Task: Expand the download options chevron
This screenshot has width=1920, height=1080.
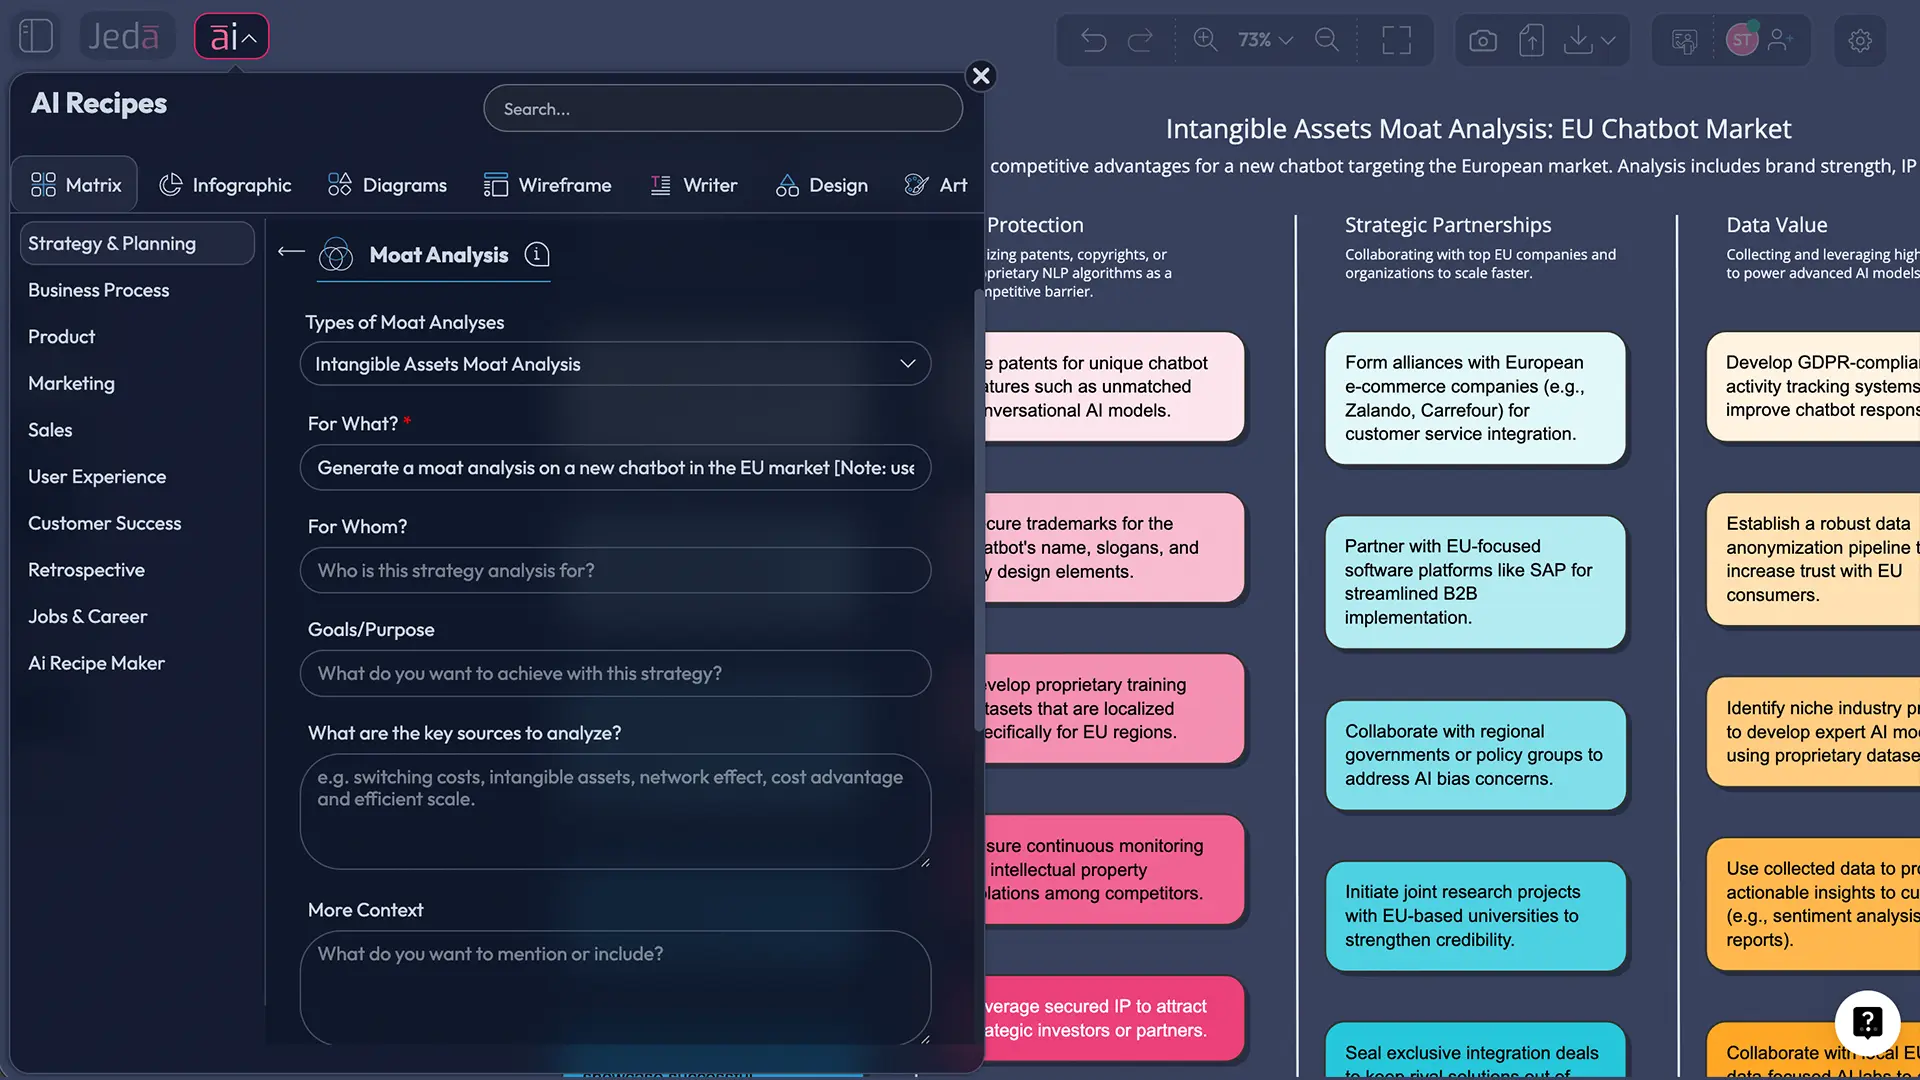Action: click(1608, 40)
